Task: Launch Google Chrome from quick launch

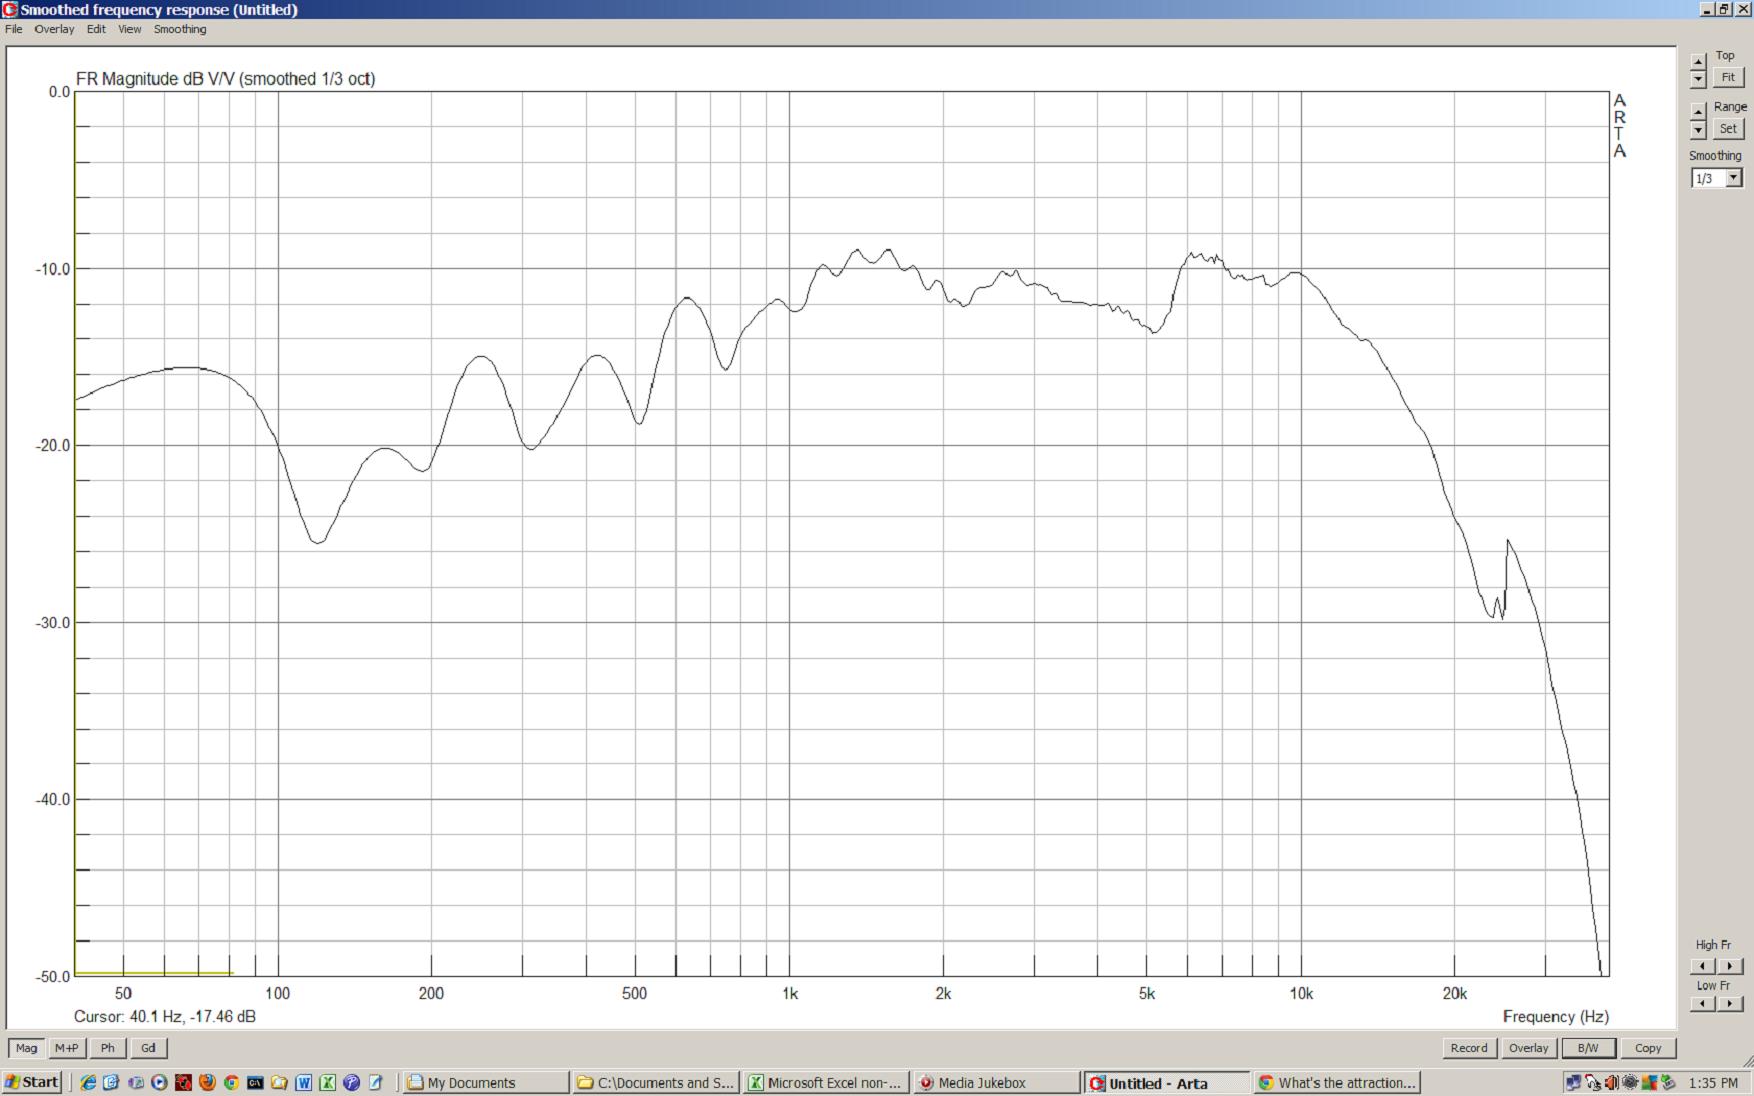Action: coord(231,1082)
